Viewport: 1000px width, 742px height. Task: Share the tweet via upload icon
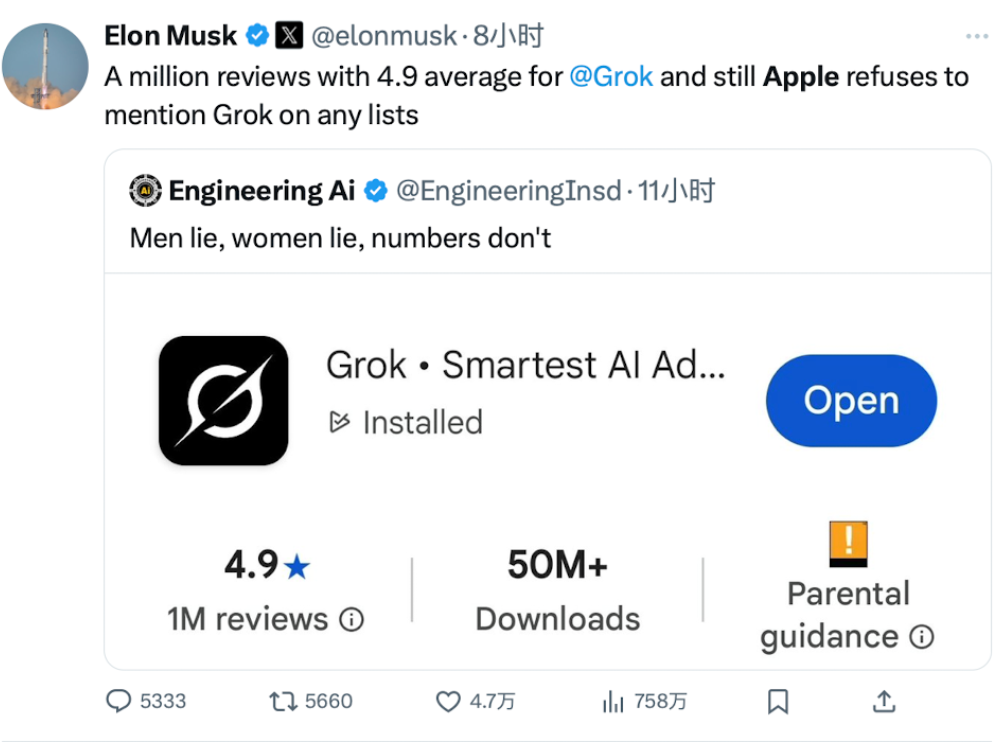pos(884,701)
